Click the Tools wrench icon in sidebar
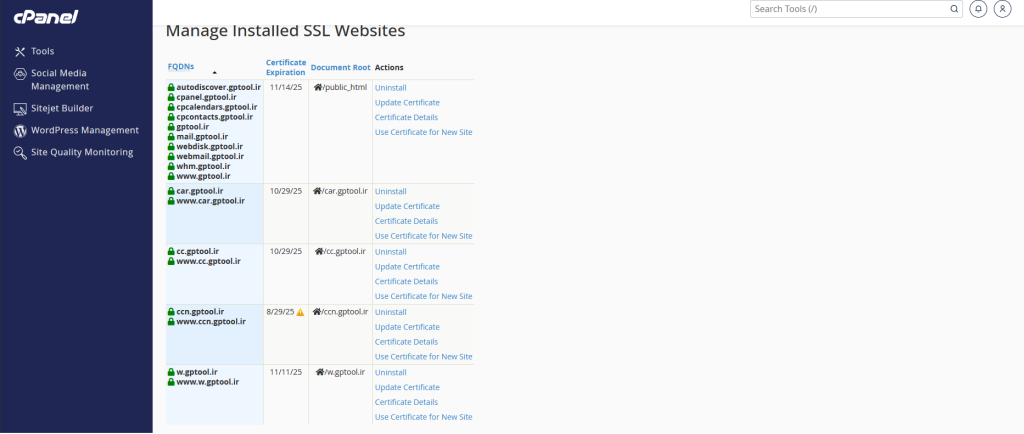This screenshot has width=1024, height=434. coord(20,52)
